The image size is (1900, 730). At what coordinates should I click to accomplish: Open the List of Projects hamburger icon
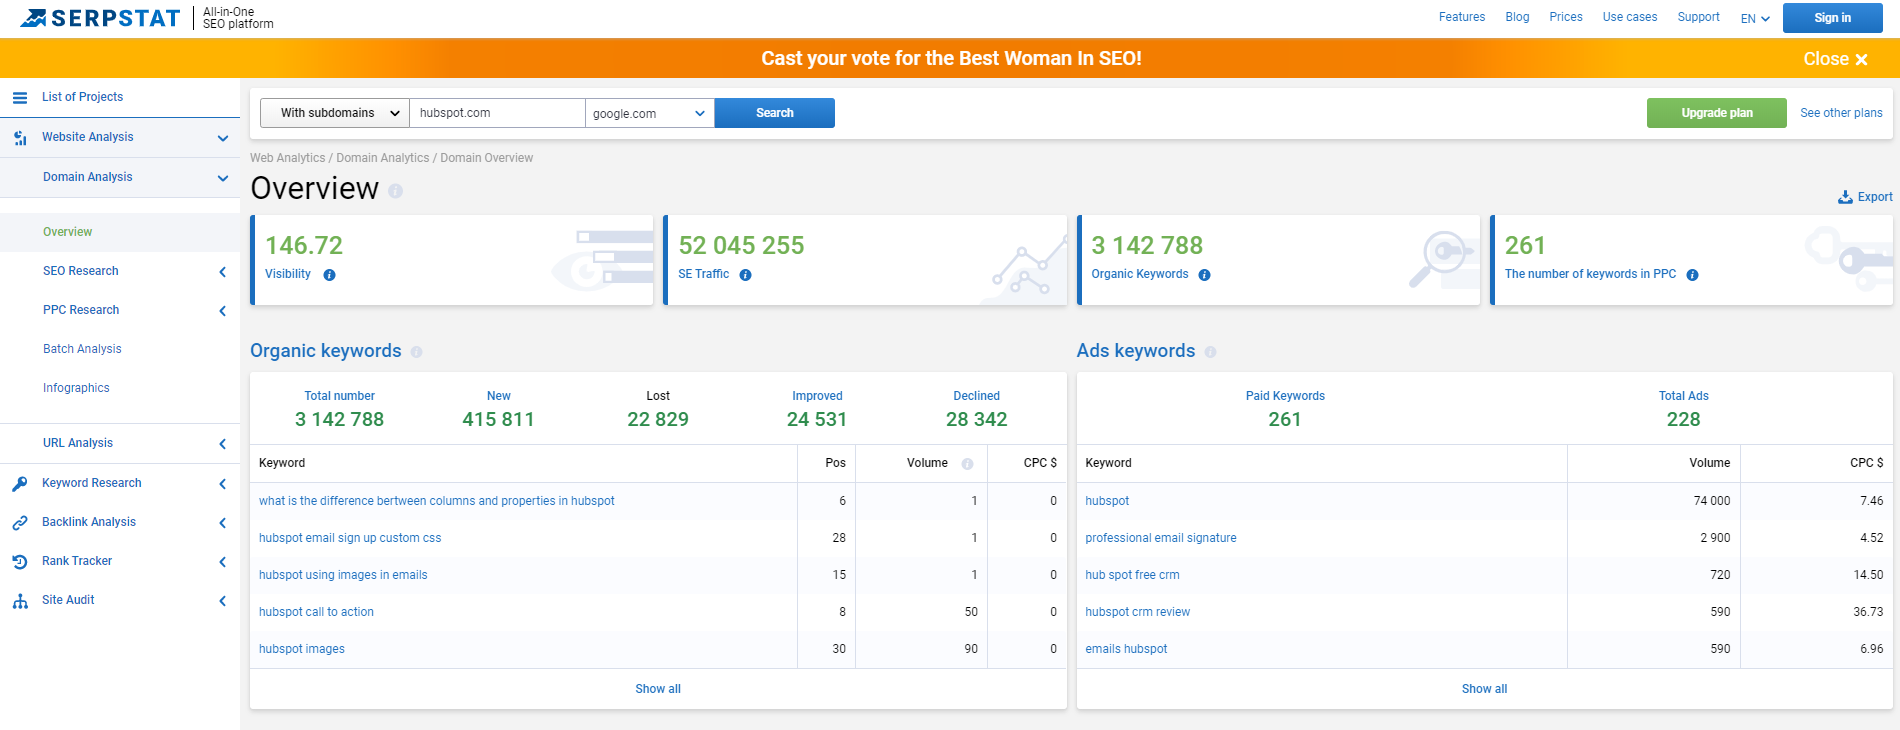[20, 98]
